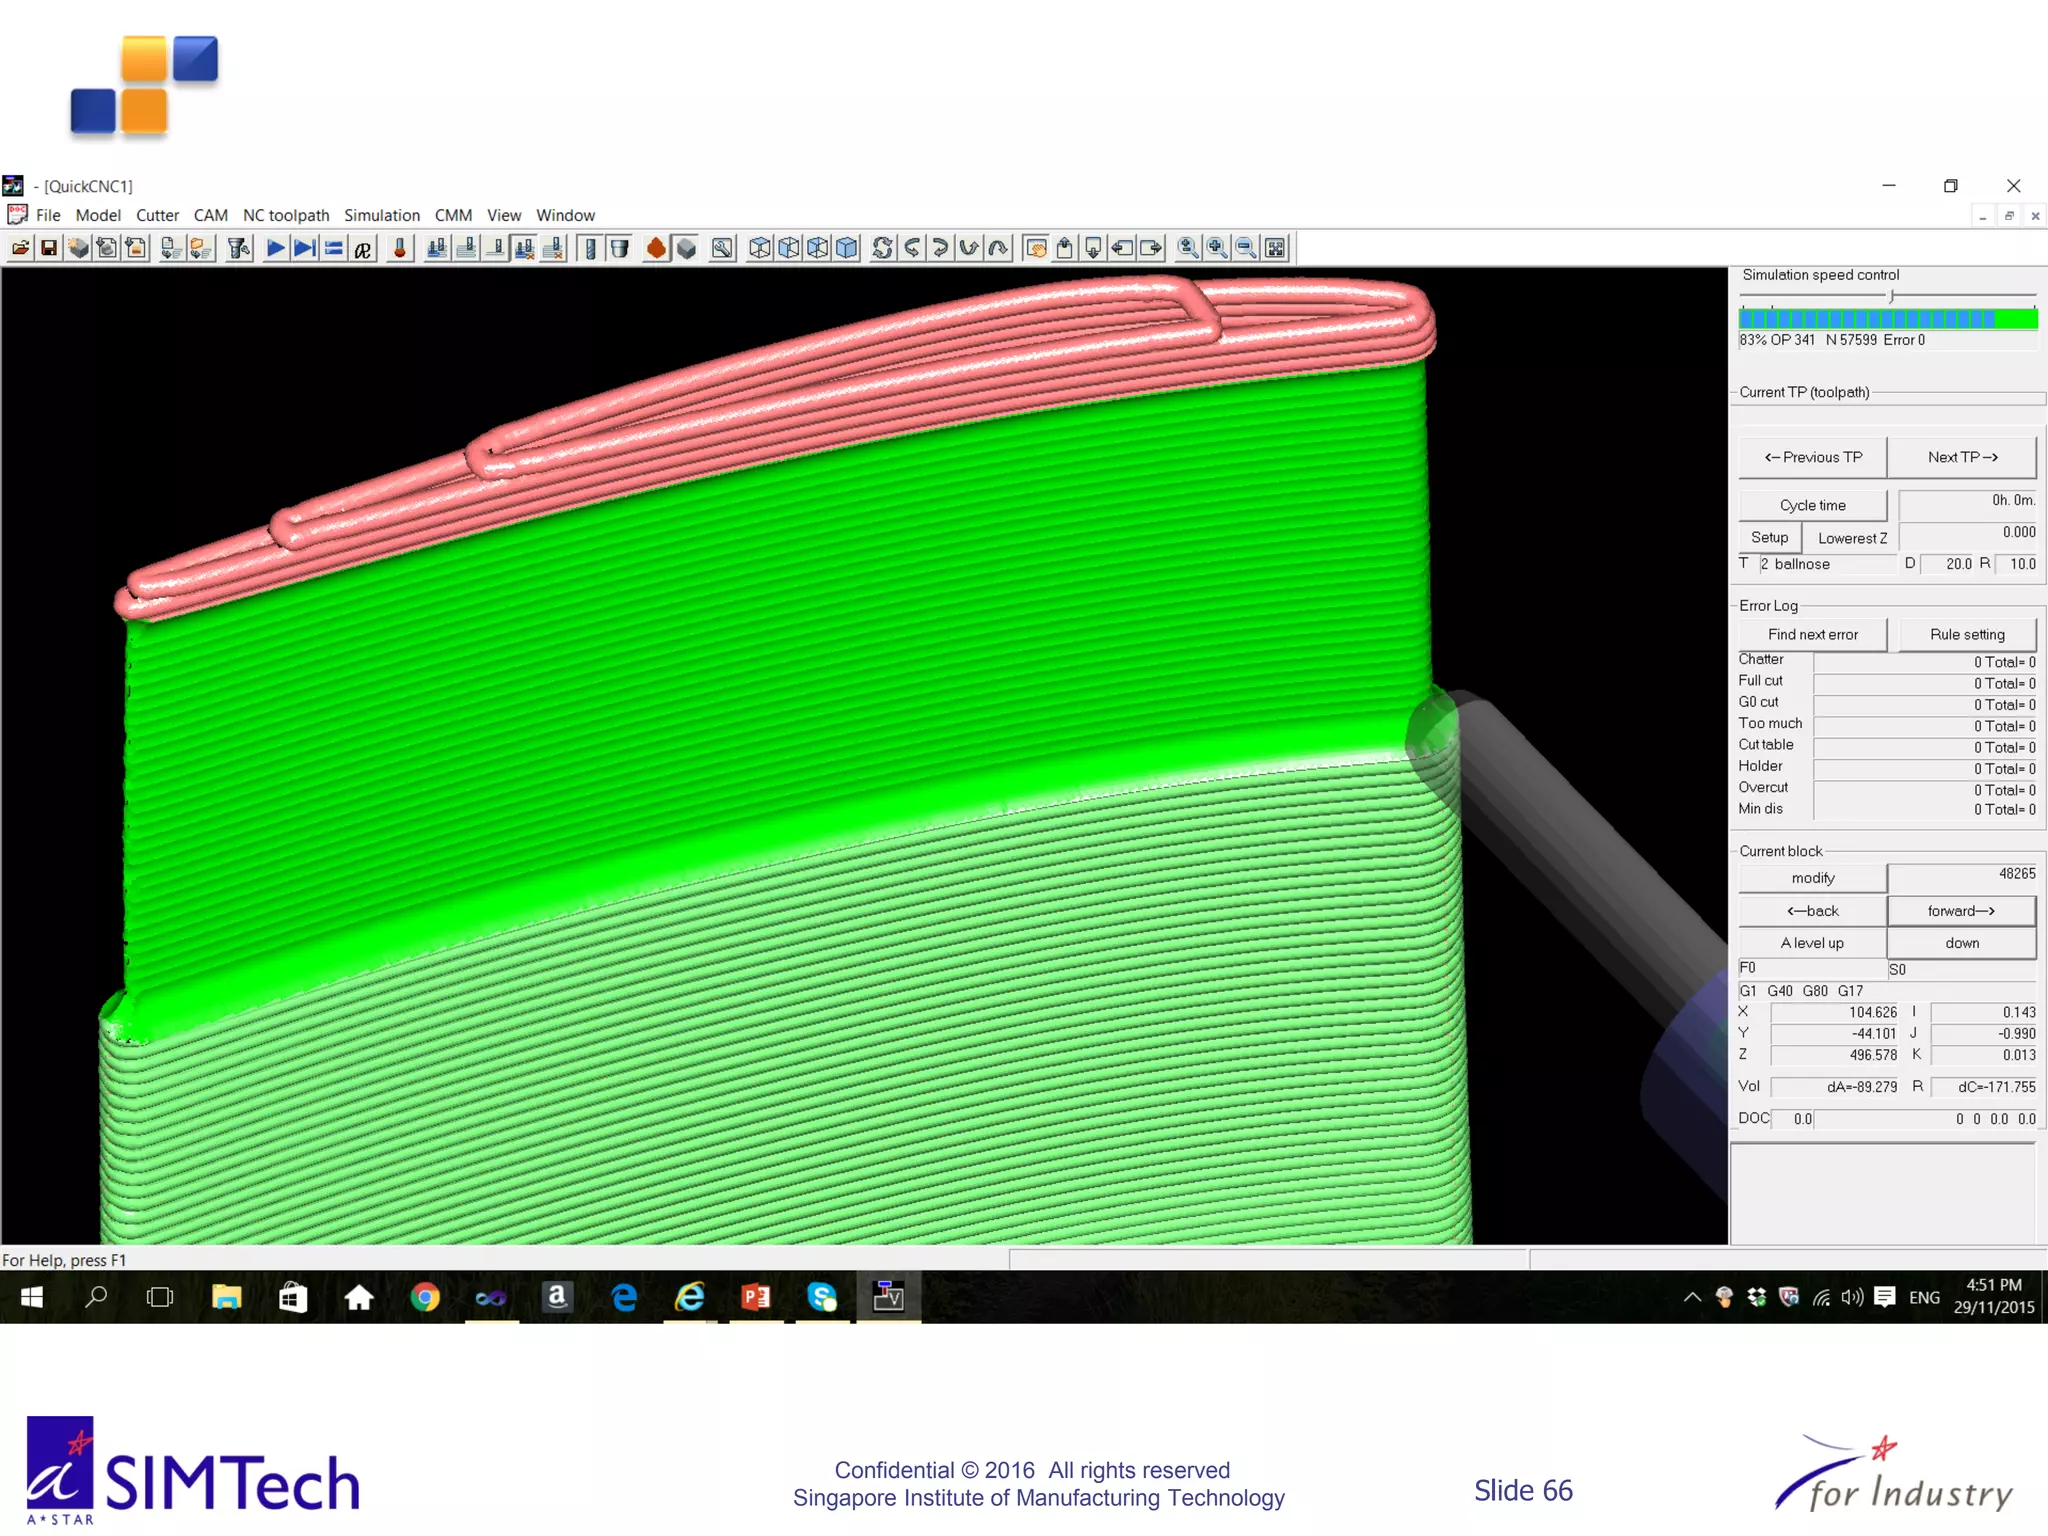
Task: Click the zoom in magnifier icon
Action: pyautogui.click(x=1217, y=248)
